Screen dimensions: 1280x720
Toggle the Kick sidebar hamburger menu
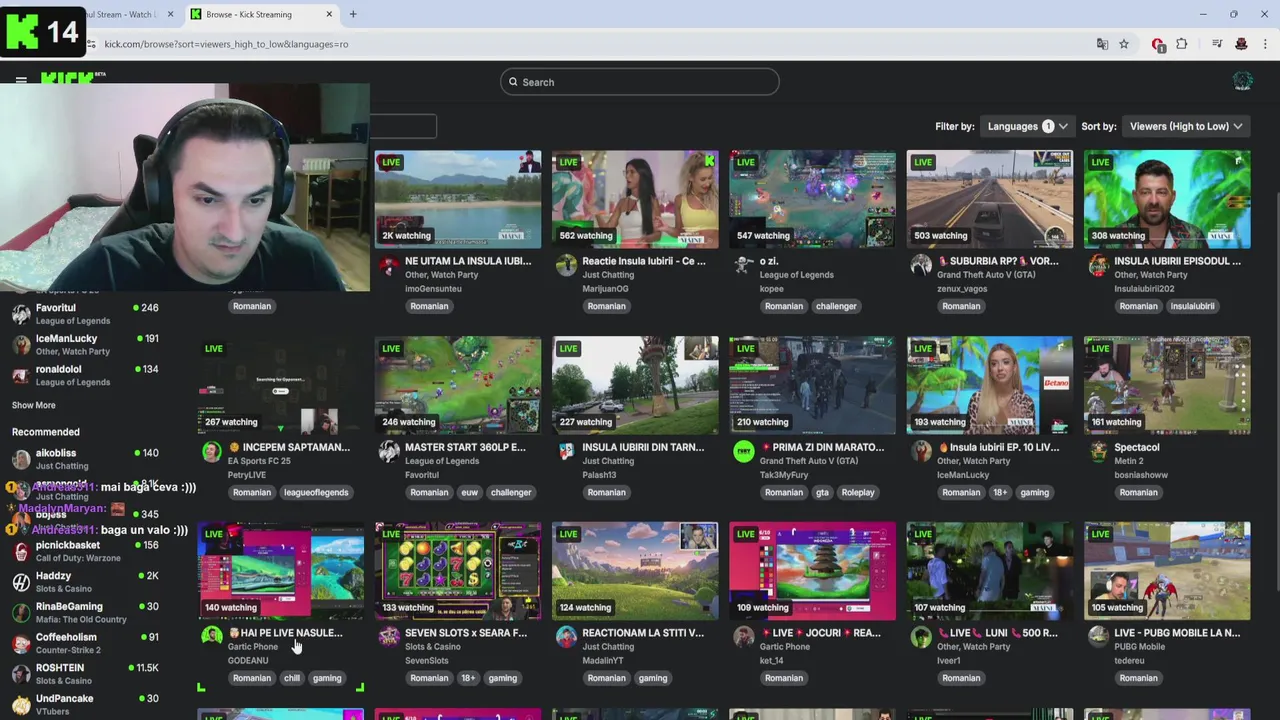[x=21, y=80]
